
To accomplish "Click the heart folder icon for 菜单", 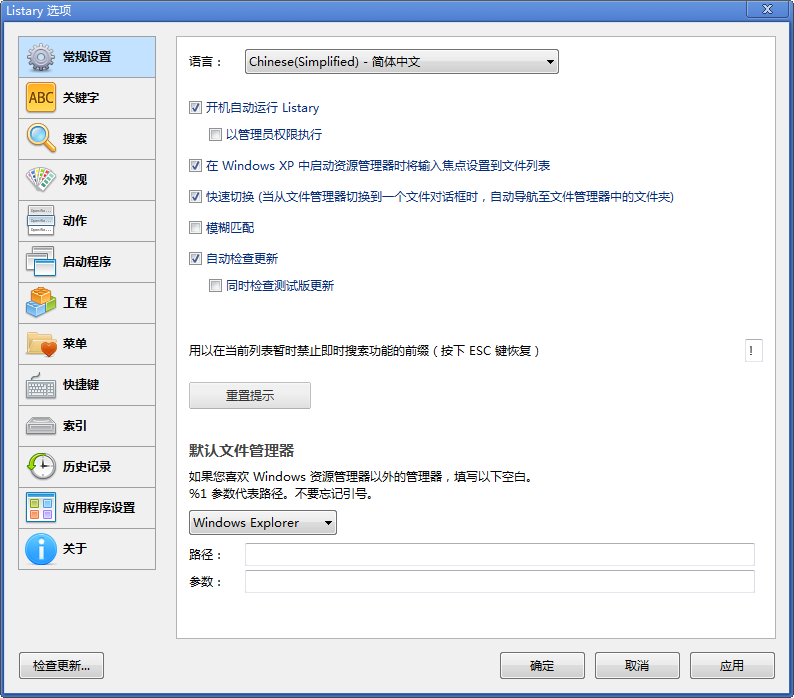I will (x=41, y=343).
